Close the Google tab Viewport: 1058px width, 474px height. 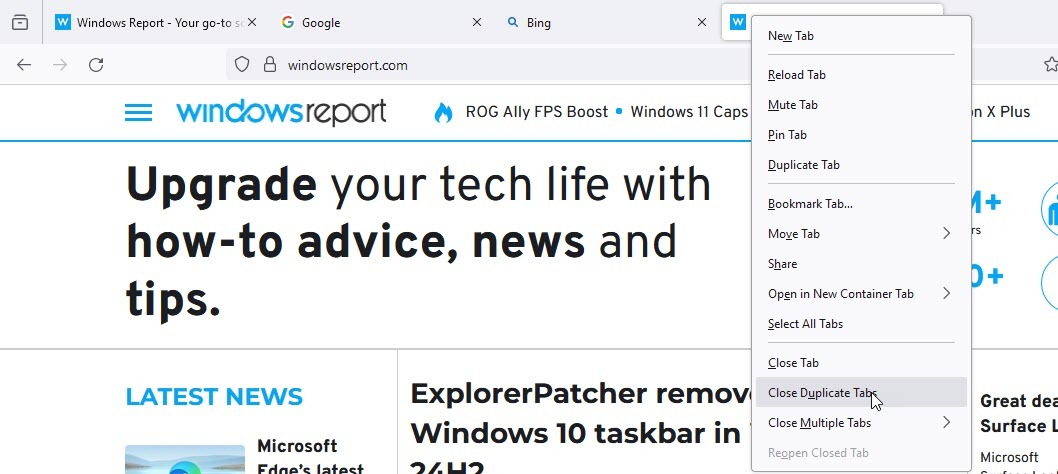pyautogui.click(x=476, y=22)
